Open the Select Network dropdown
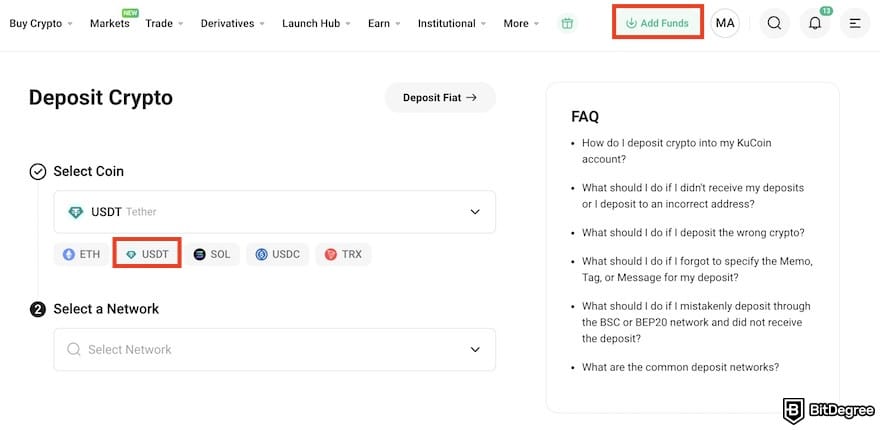This screenshot has height=430, width=880. [x=274, y=349]
